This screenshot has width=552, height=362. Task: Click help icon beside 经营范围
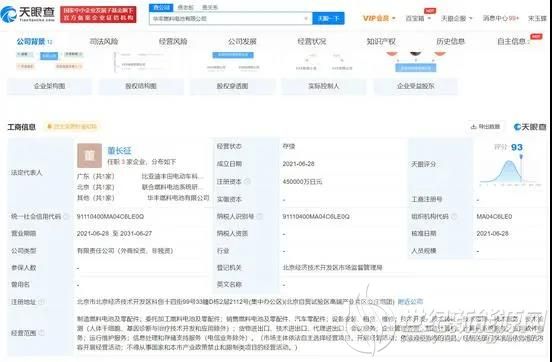(x=41, y=333)
